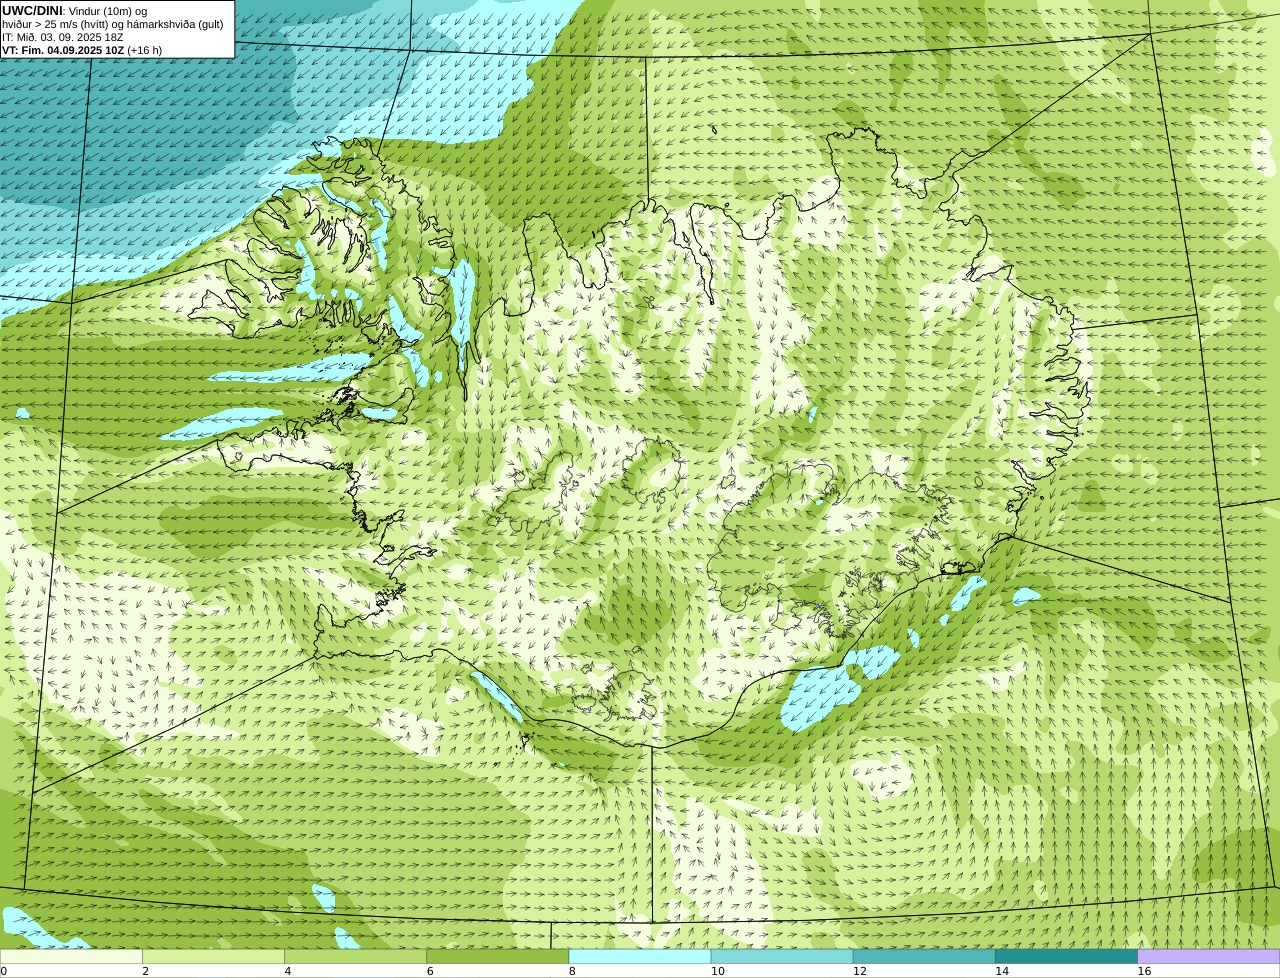This screenshot has width=1280, height=978.
Task: Click the purple above-16 m/s legend swatch
Action: [x=1209, y=956]
